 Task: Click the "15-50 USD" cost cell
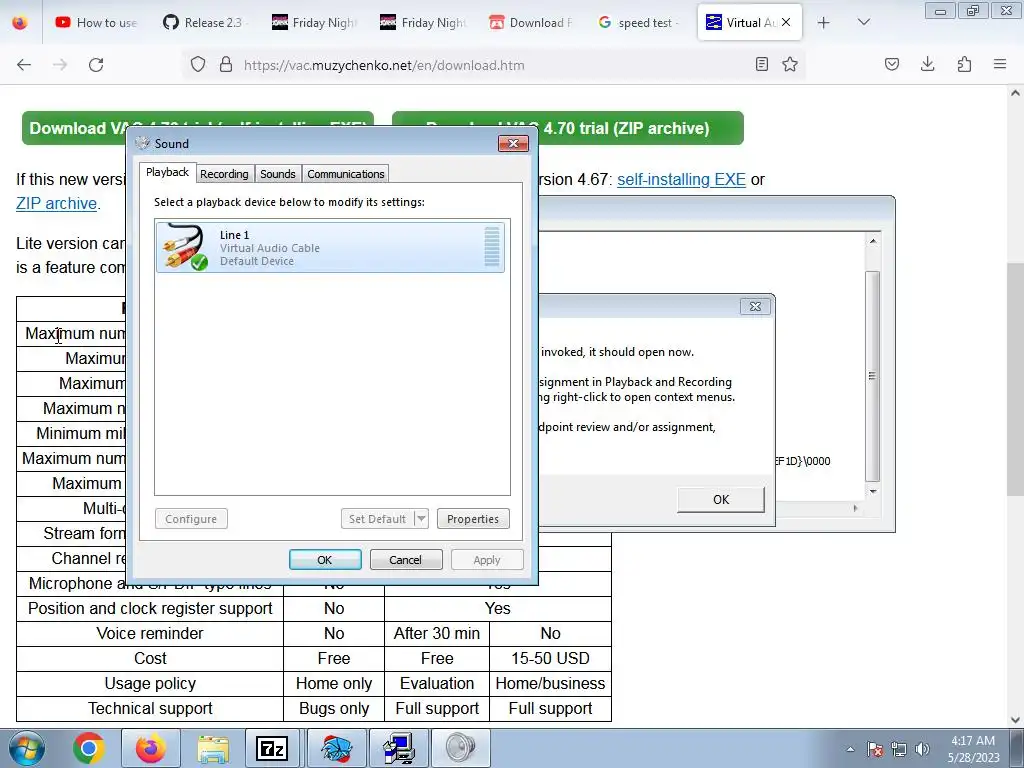pos(551,658)
